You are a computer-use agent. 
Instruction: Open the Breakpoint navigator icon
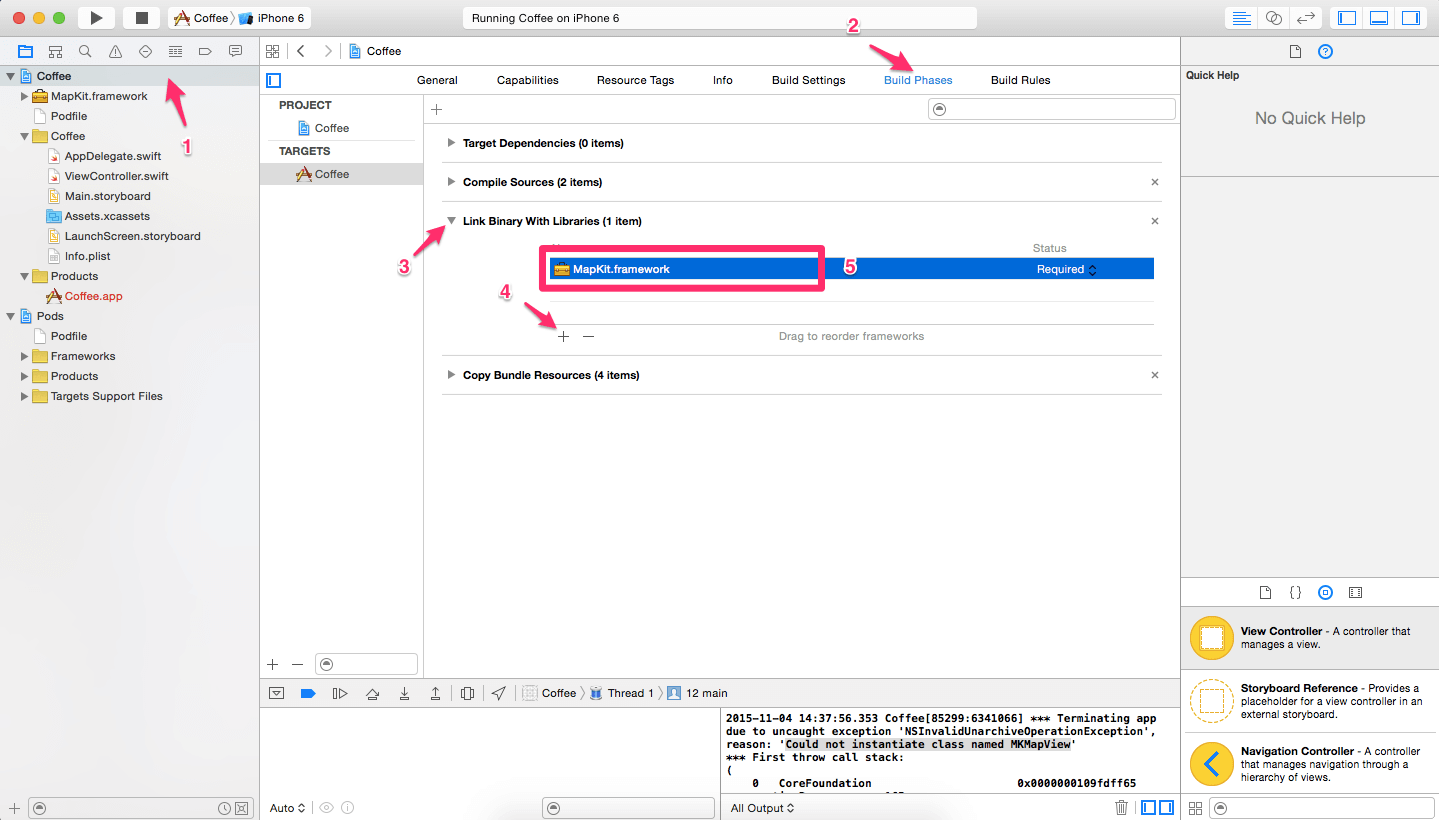(206, 51)
